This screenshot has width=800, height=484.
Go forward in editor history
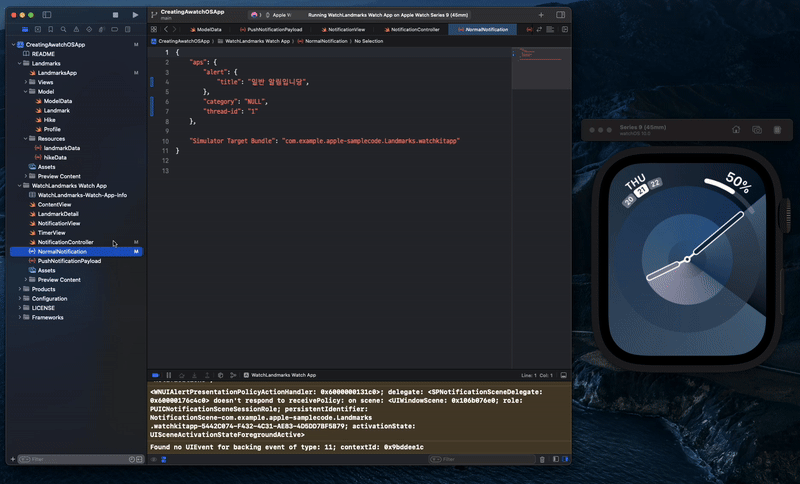tap(174, 30)
